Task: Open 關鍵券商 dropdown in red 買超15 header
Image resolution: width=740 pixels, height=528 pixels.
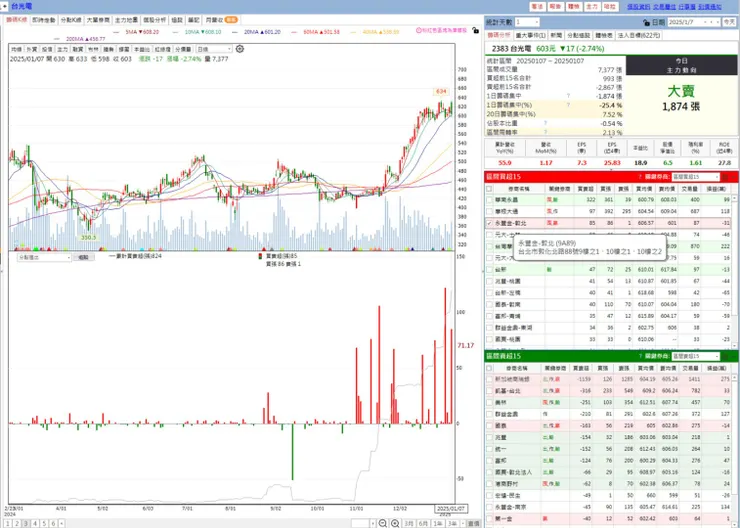Action: [696, 177]
